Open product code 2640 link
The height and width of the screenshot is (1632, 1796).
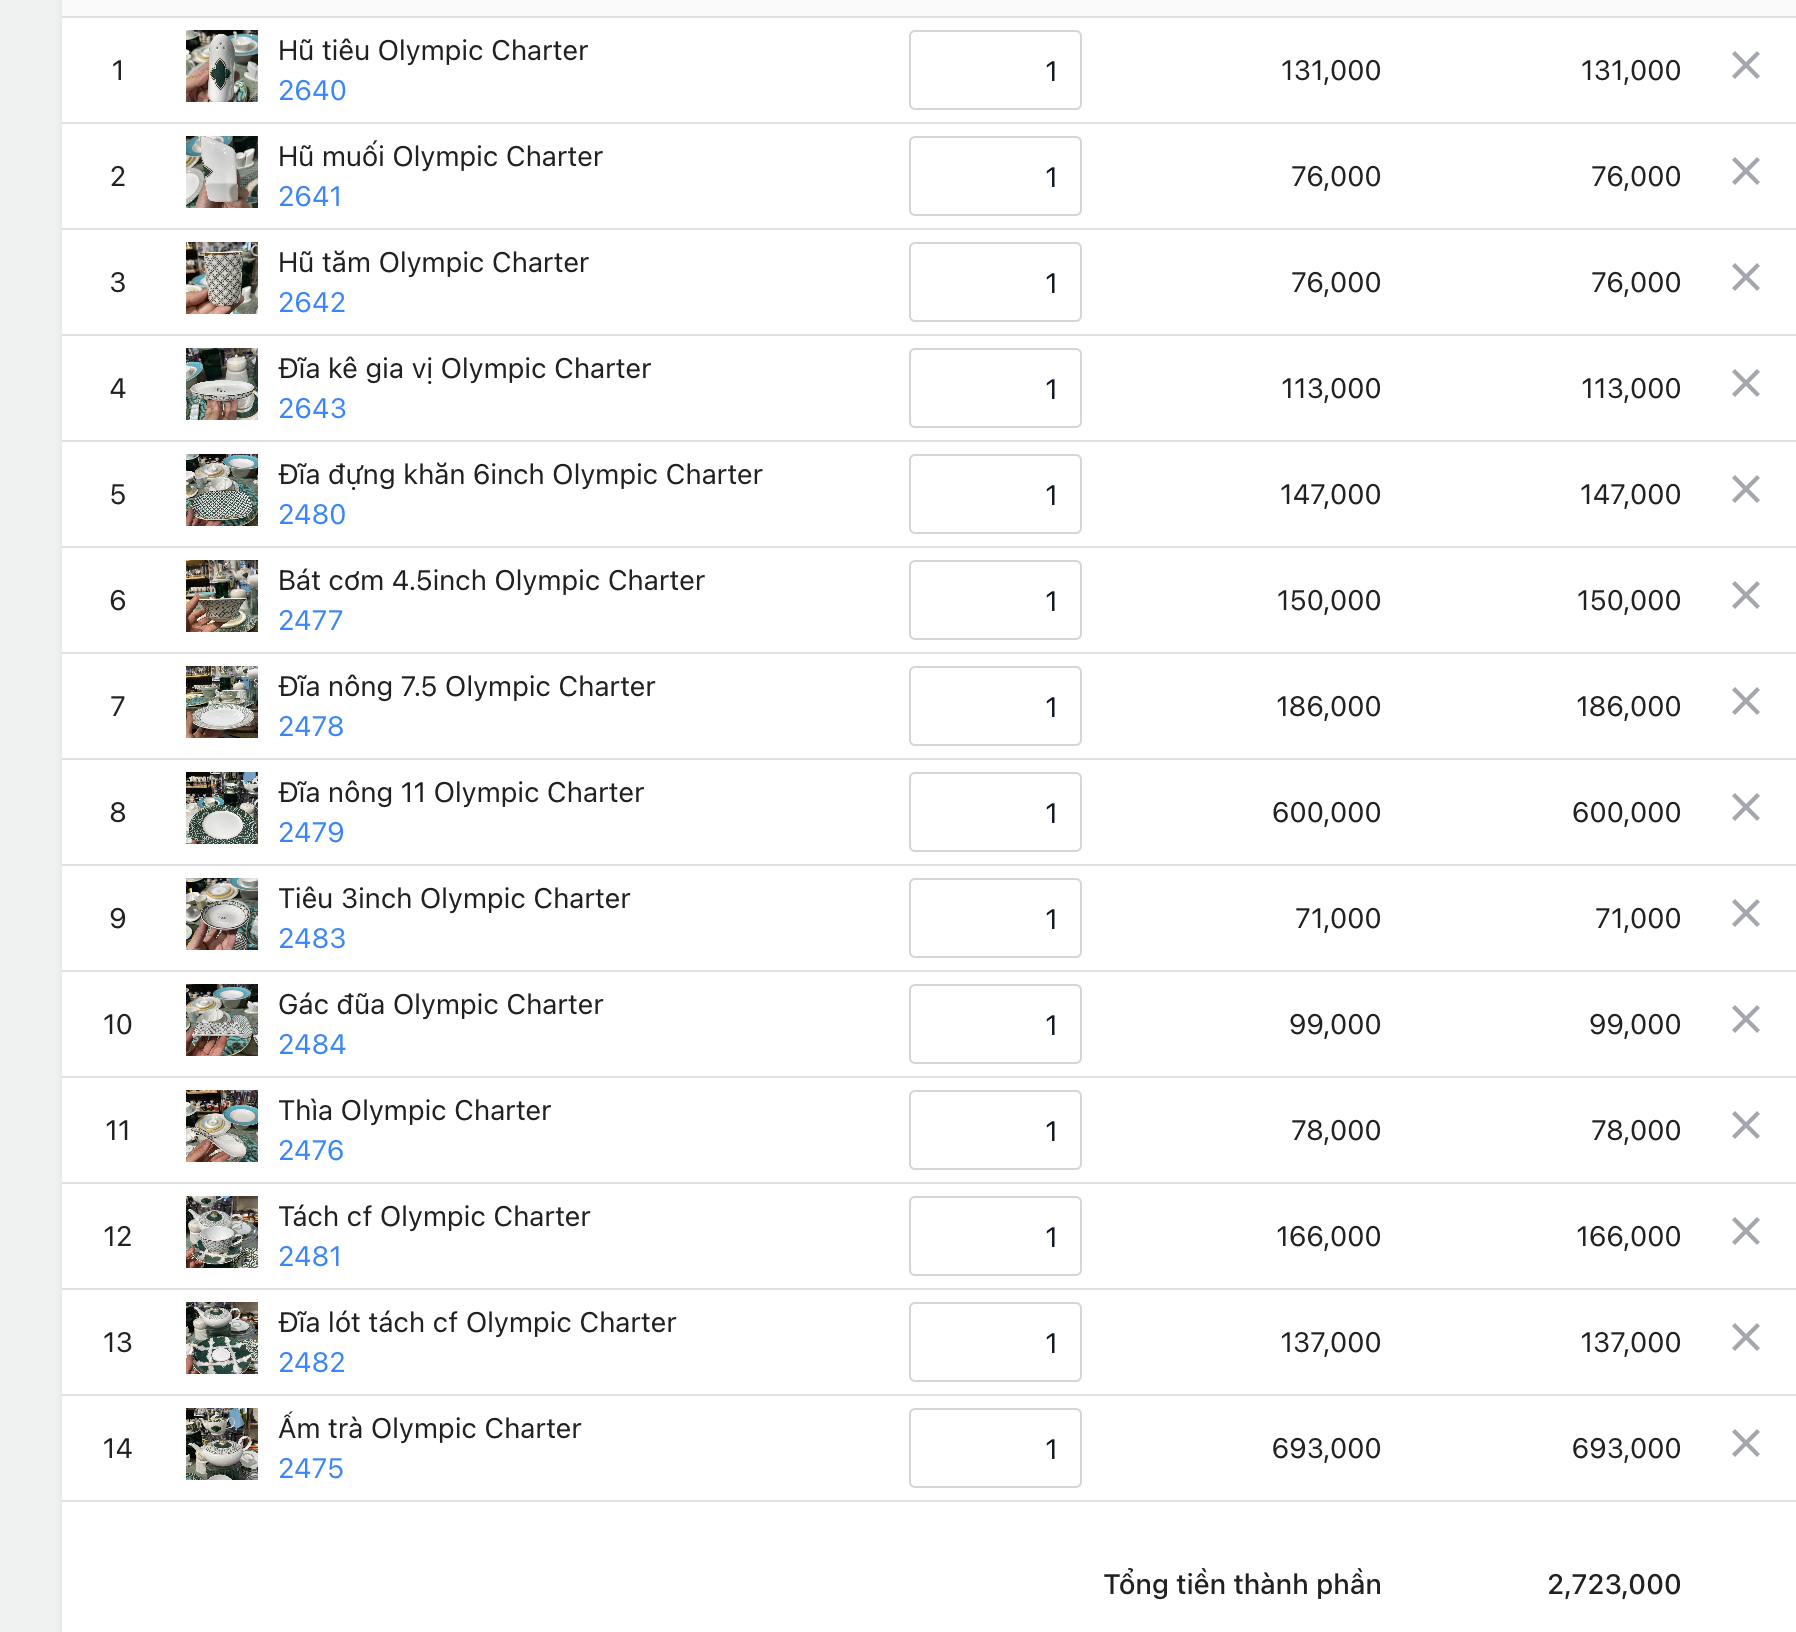[312, 91]
